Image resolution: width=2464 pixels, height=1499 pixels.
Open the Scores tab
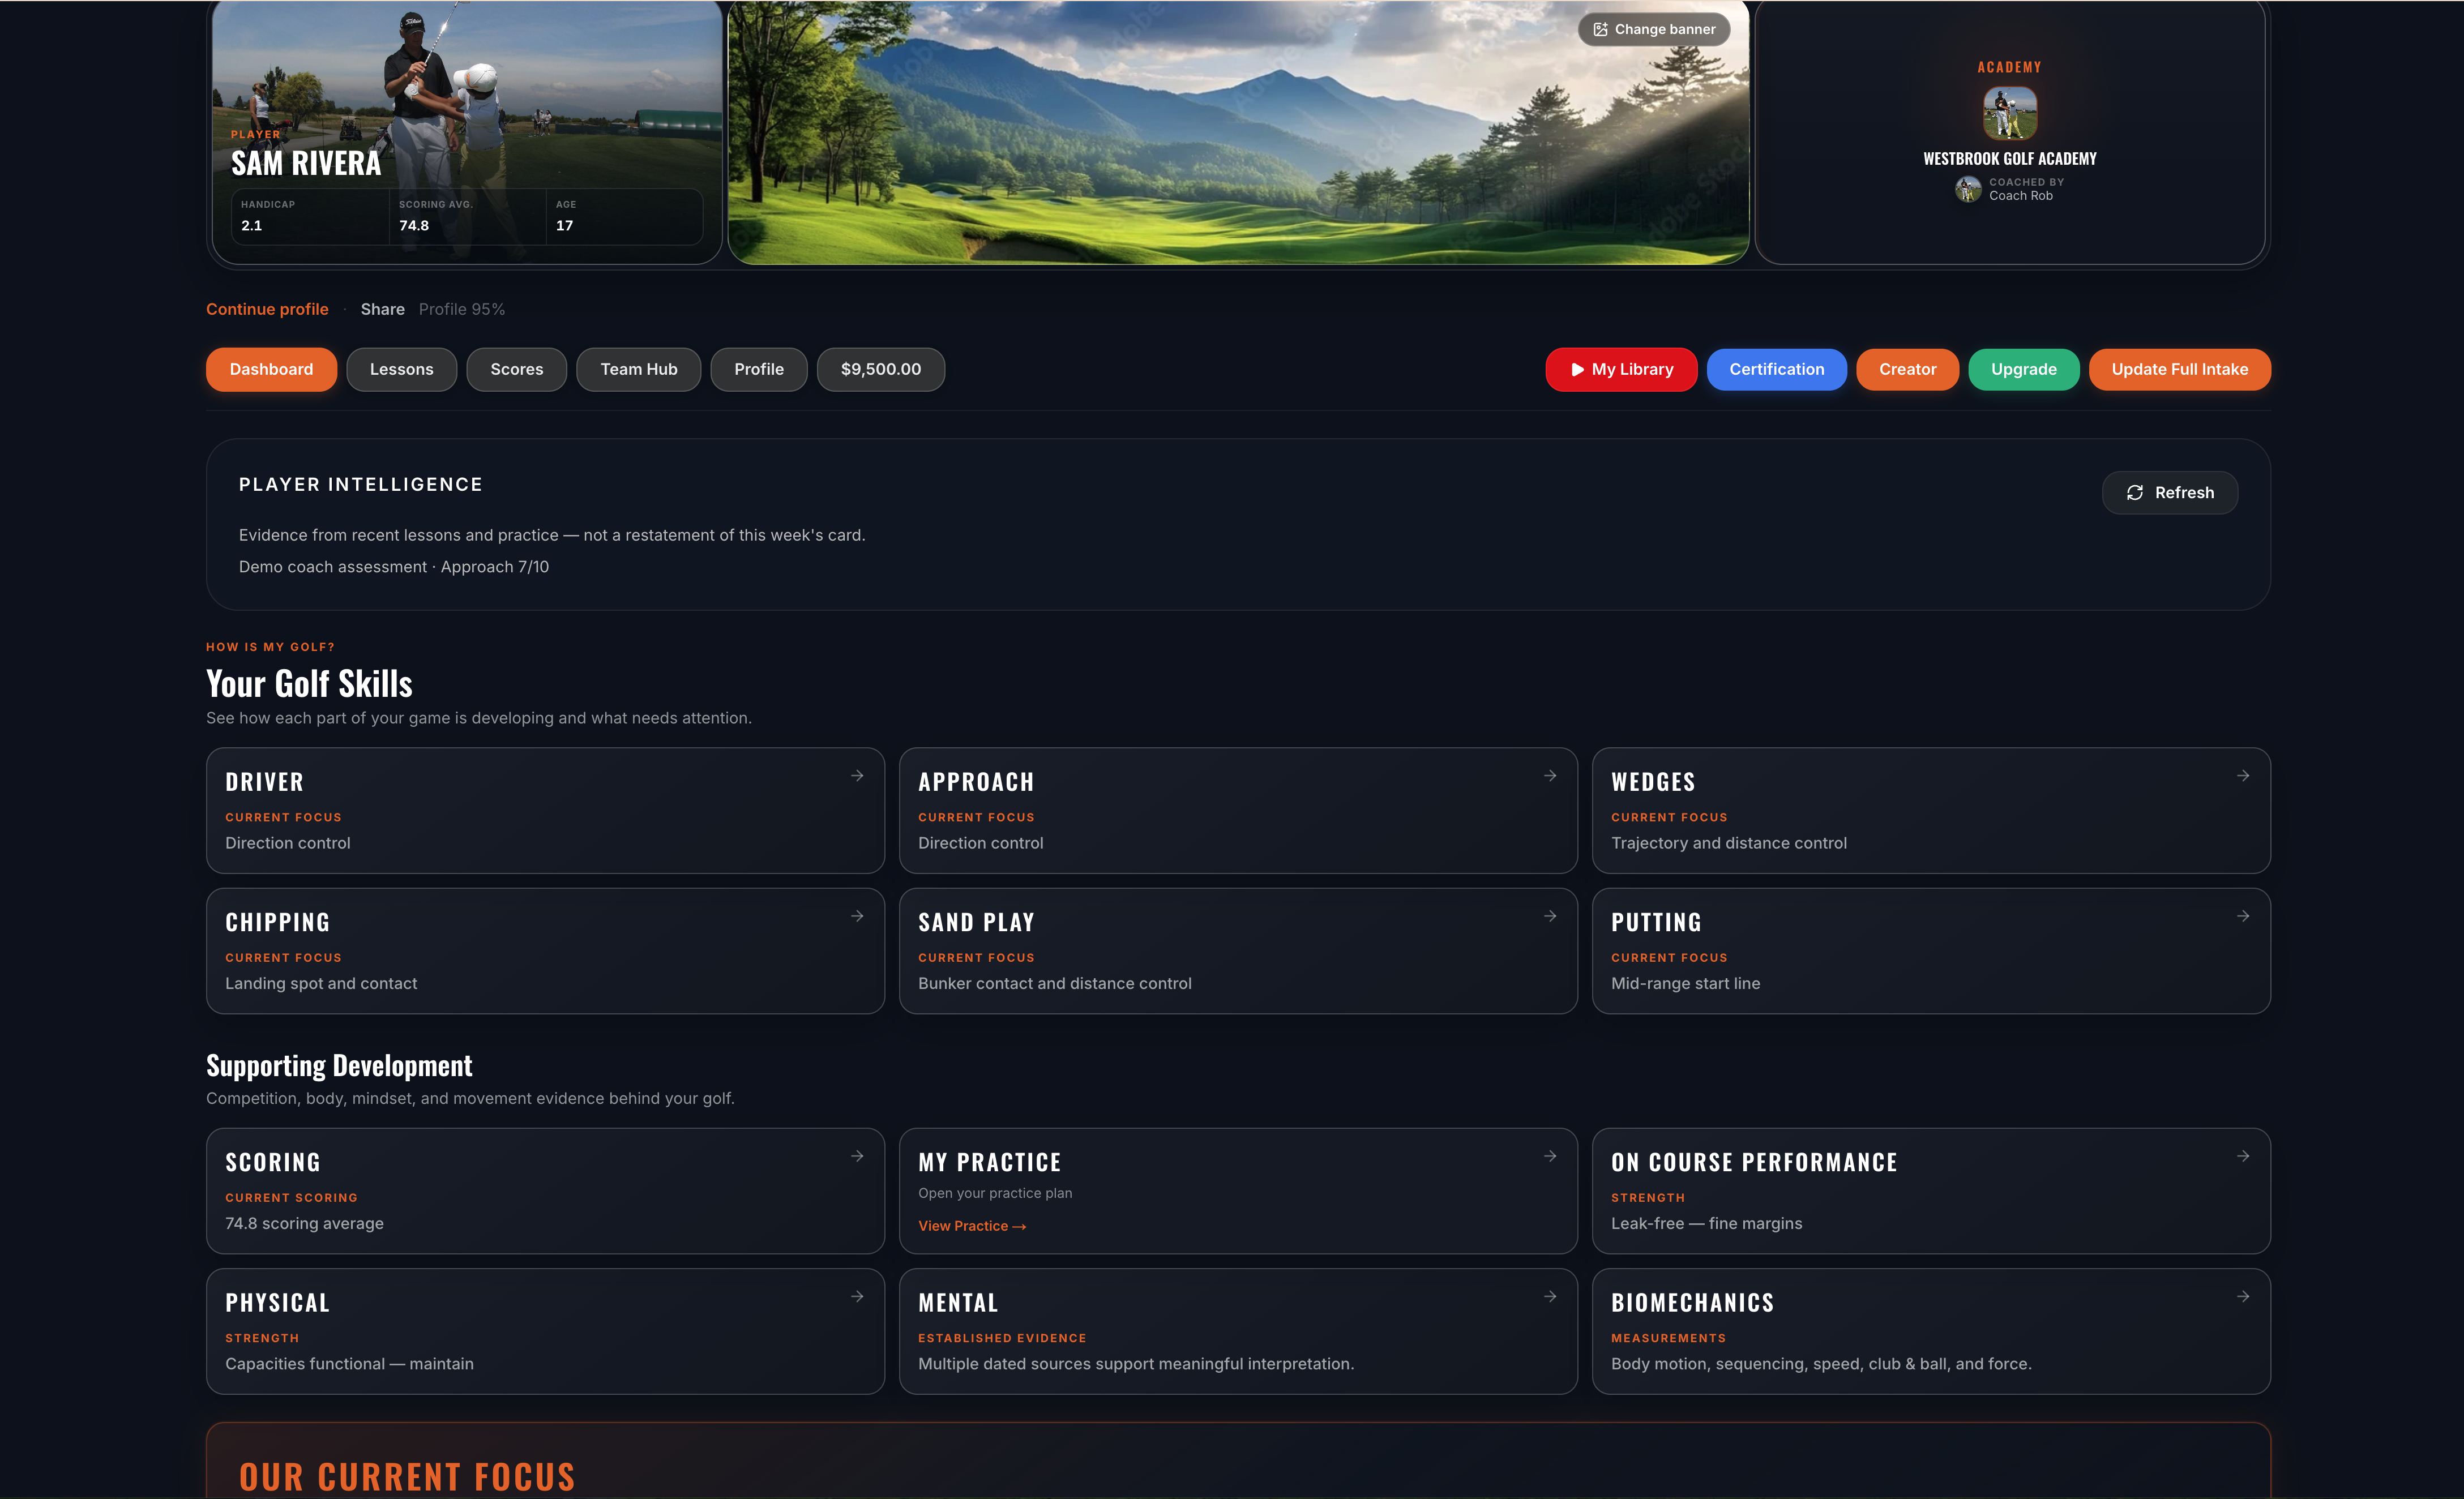click(x=517, y=369)
